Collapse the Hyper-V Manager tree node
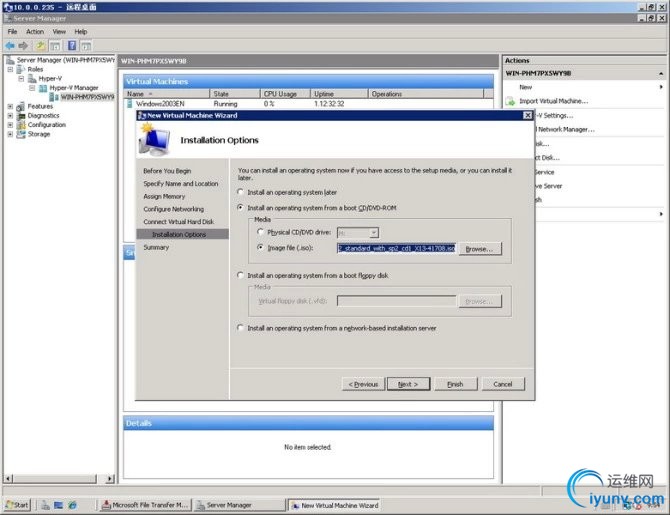 click(32, 88)
